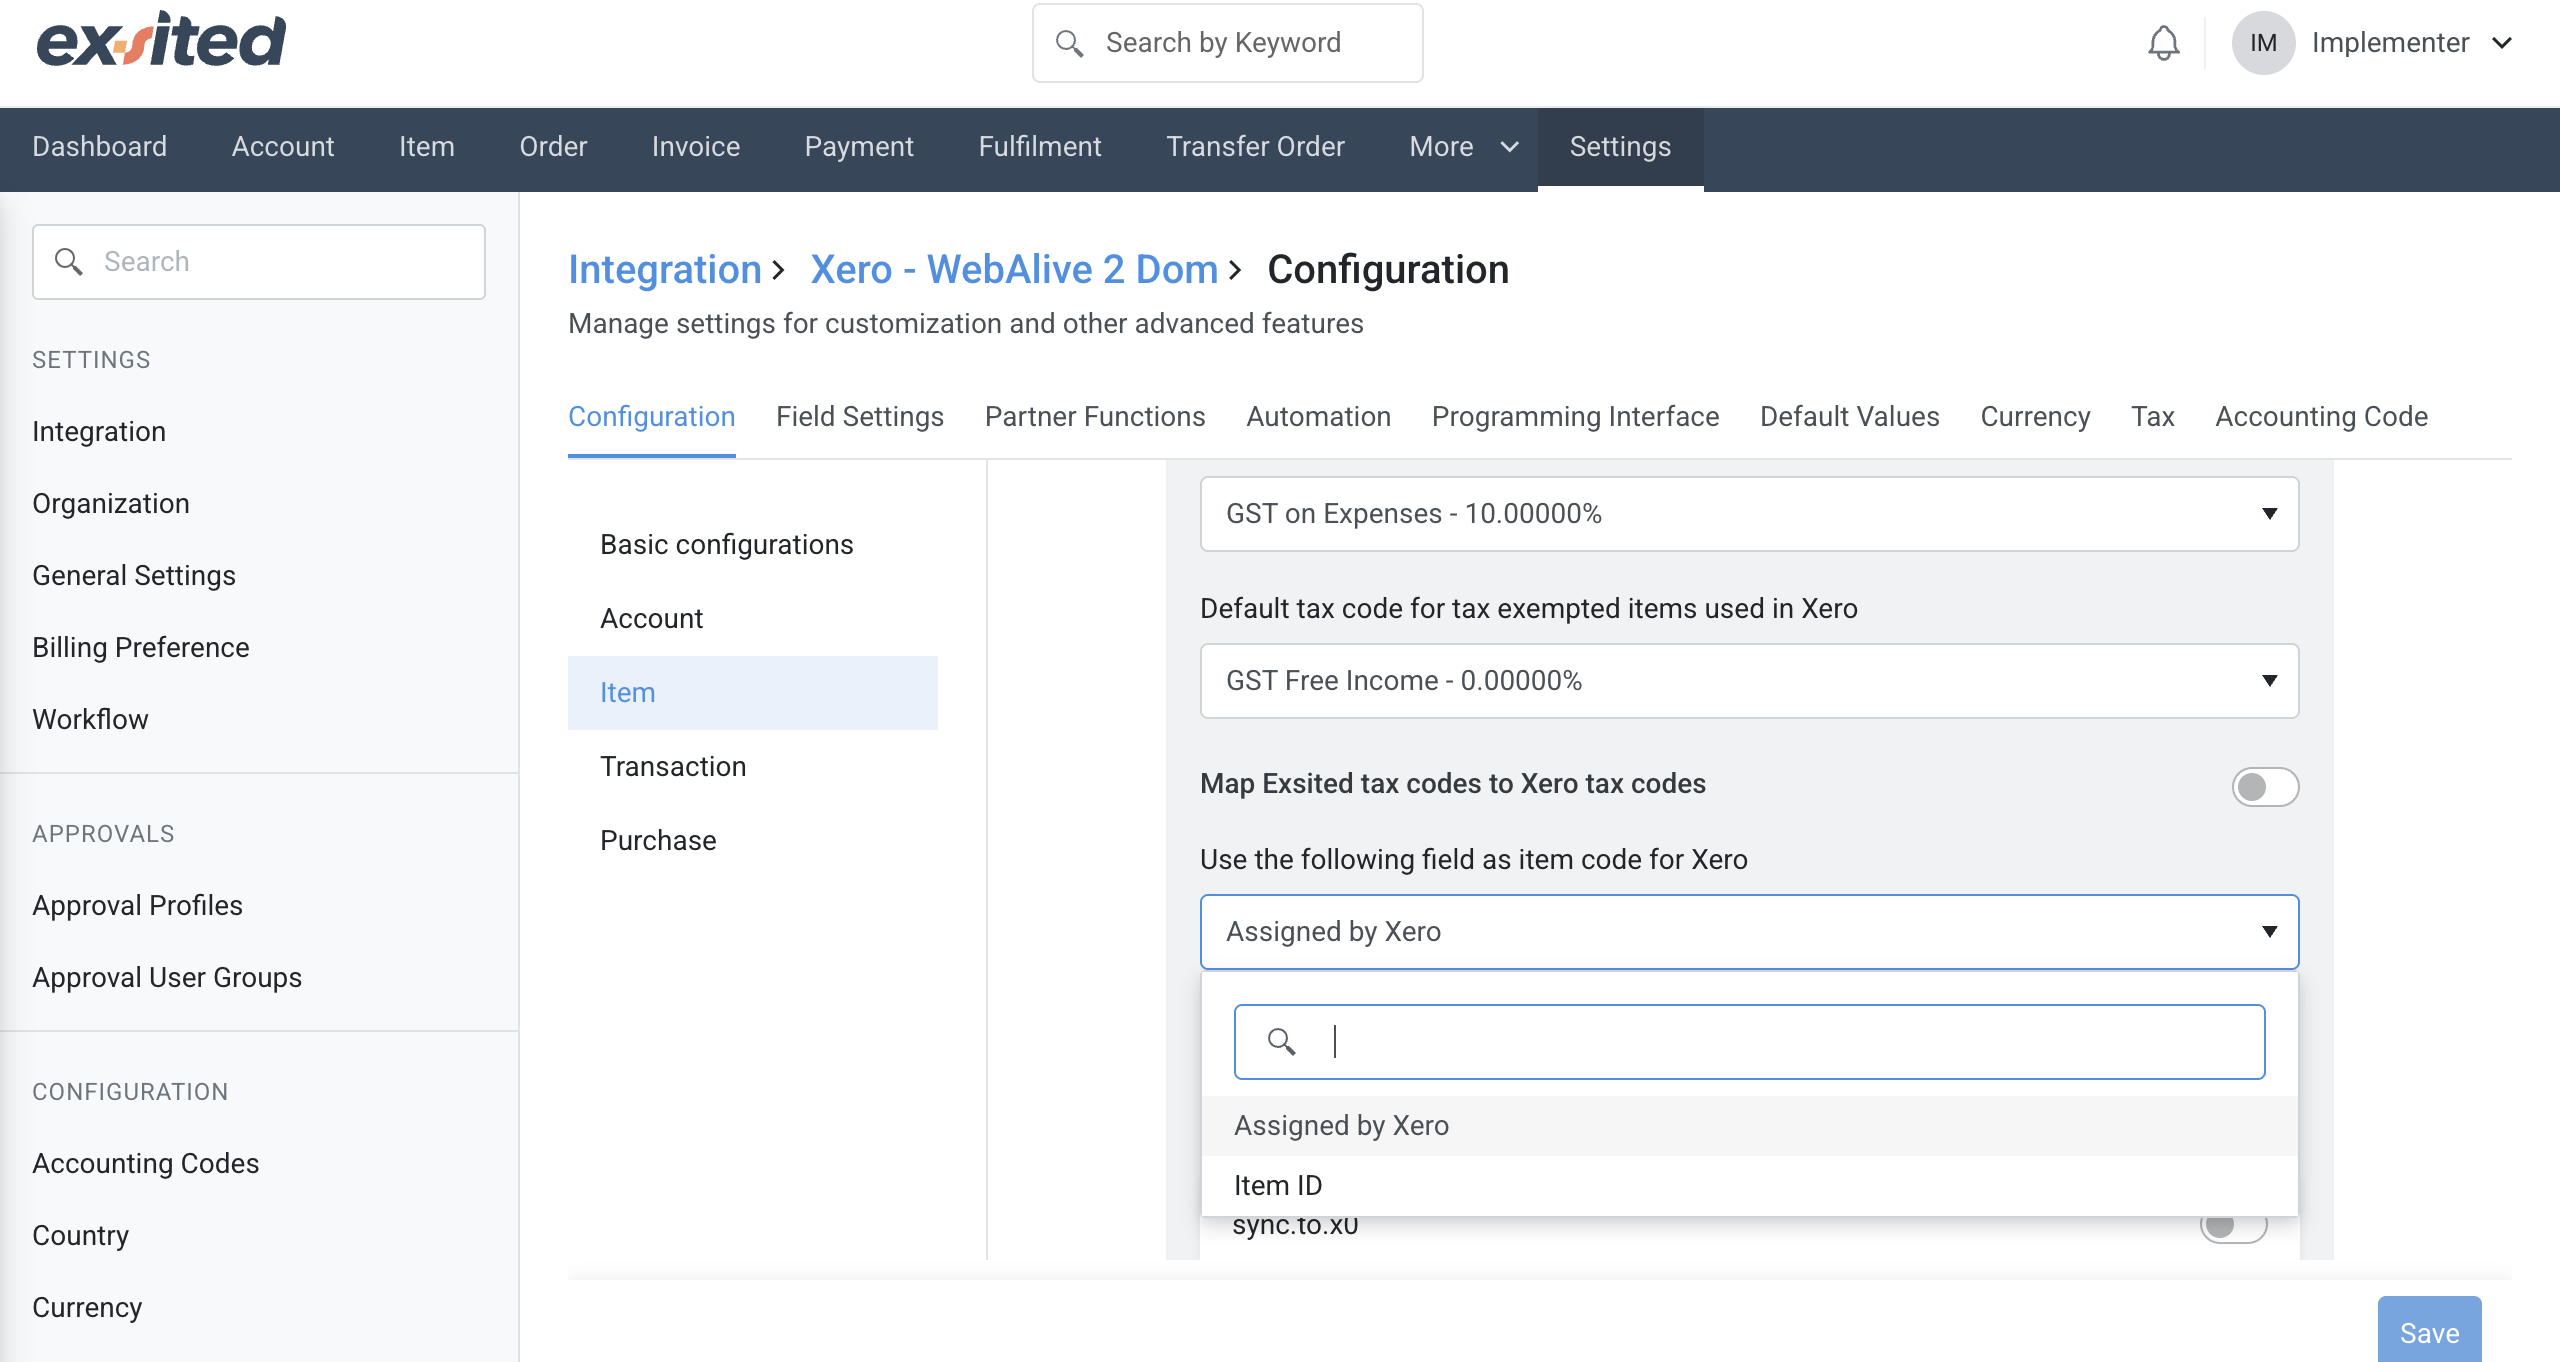
Task: Go to Order in top navigation
Action: click(x=553, y=147)
